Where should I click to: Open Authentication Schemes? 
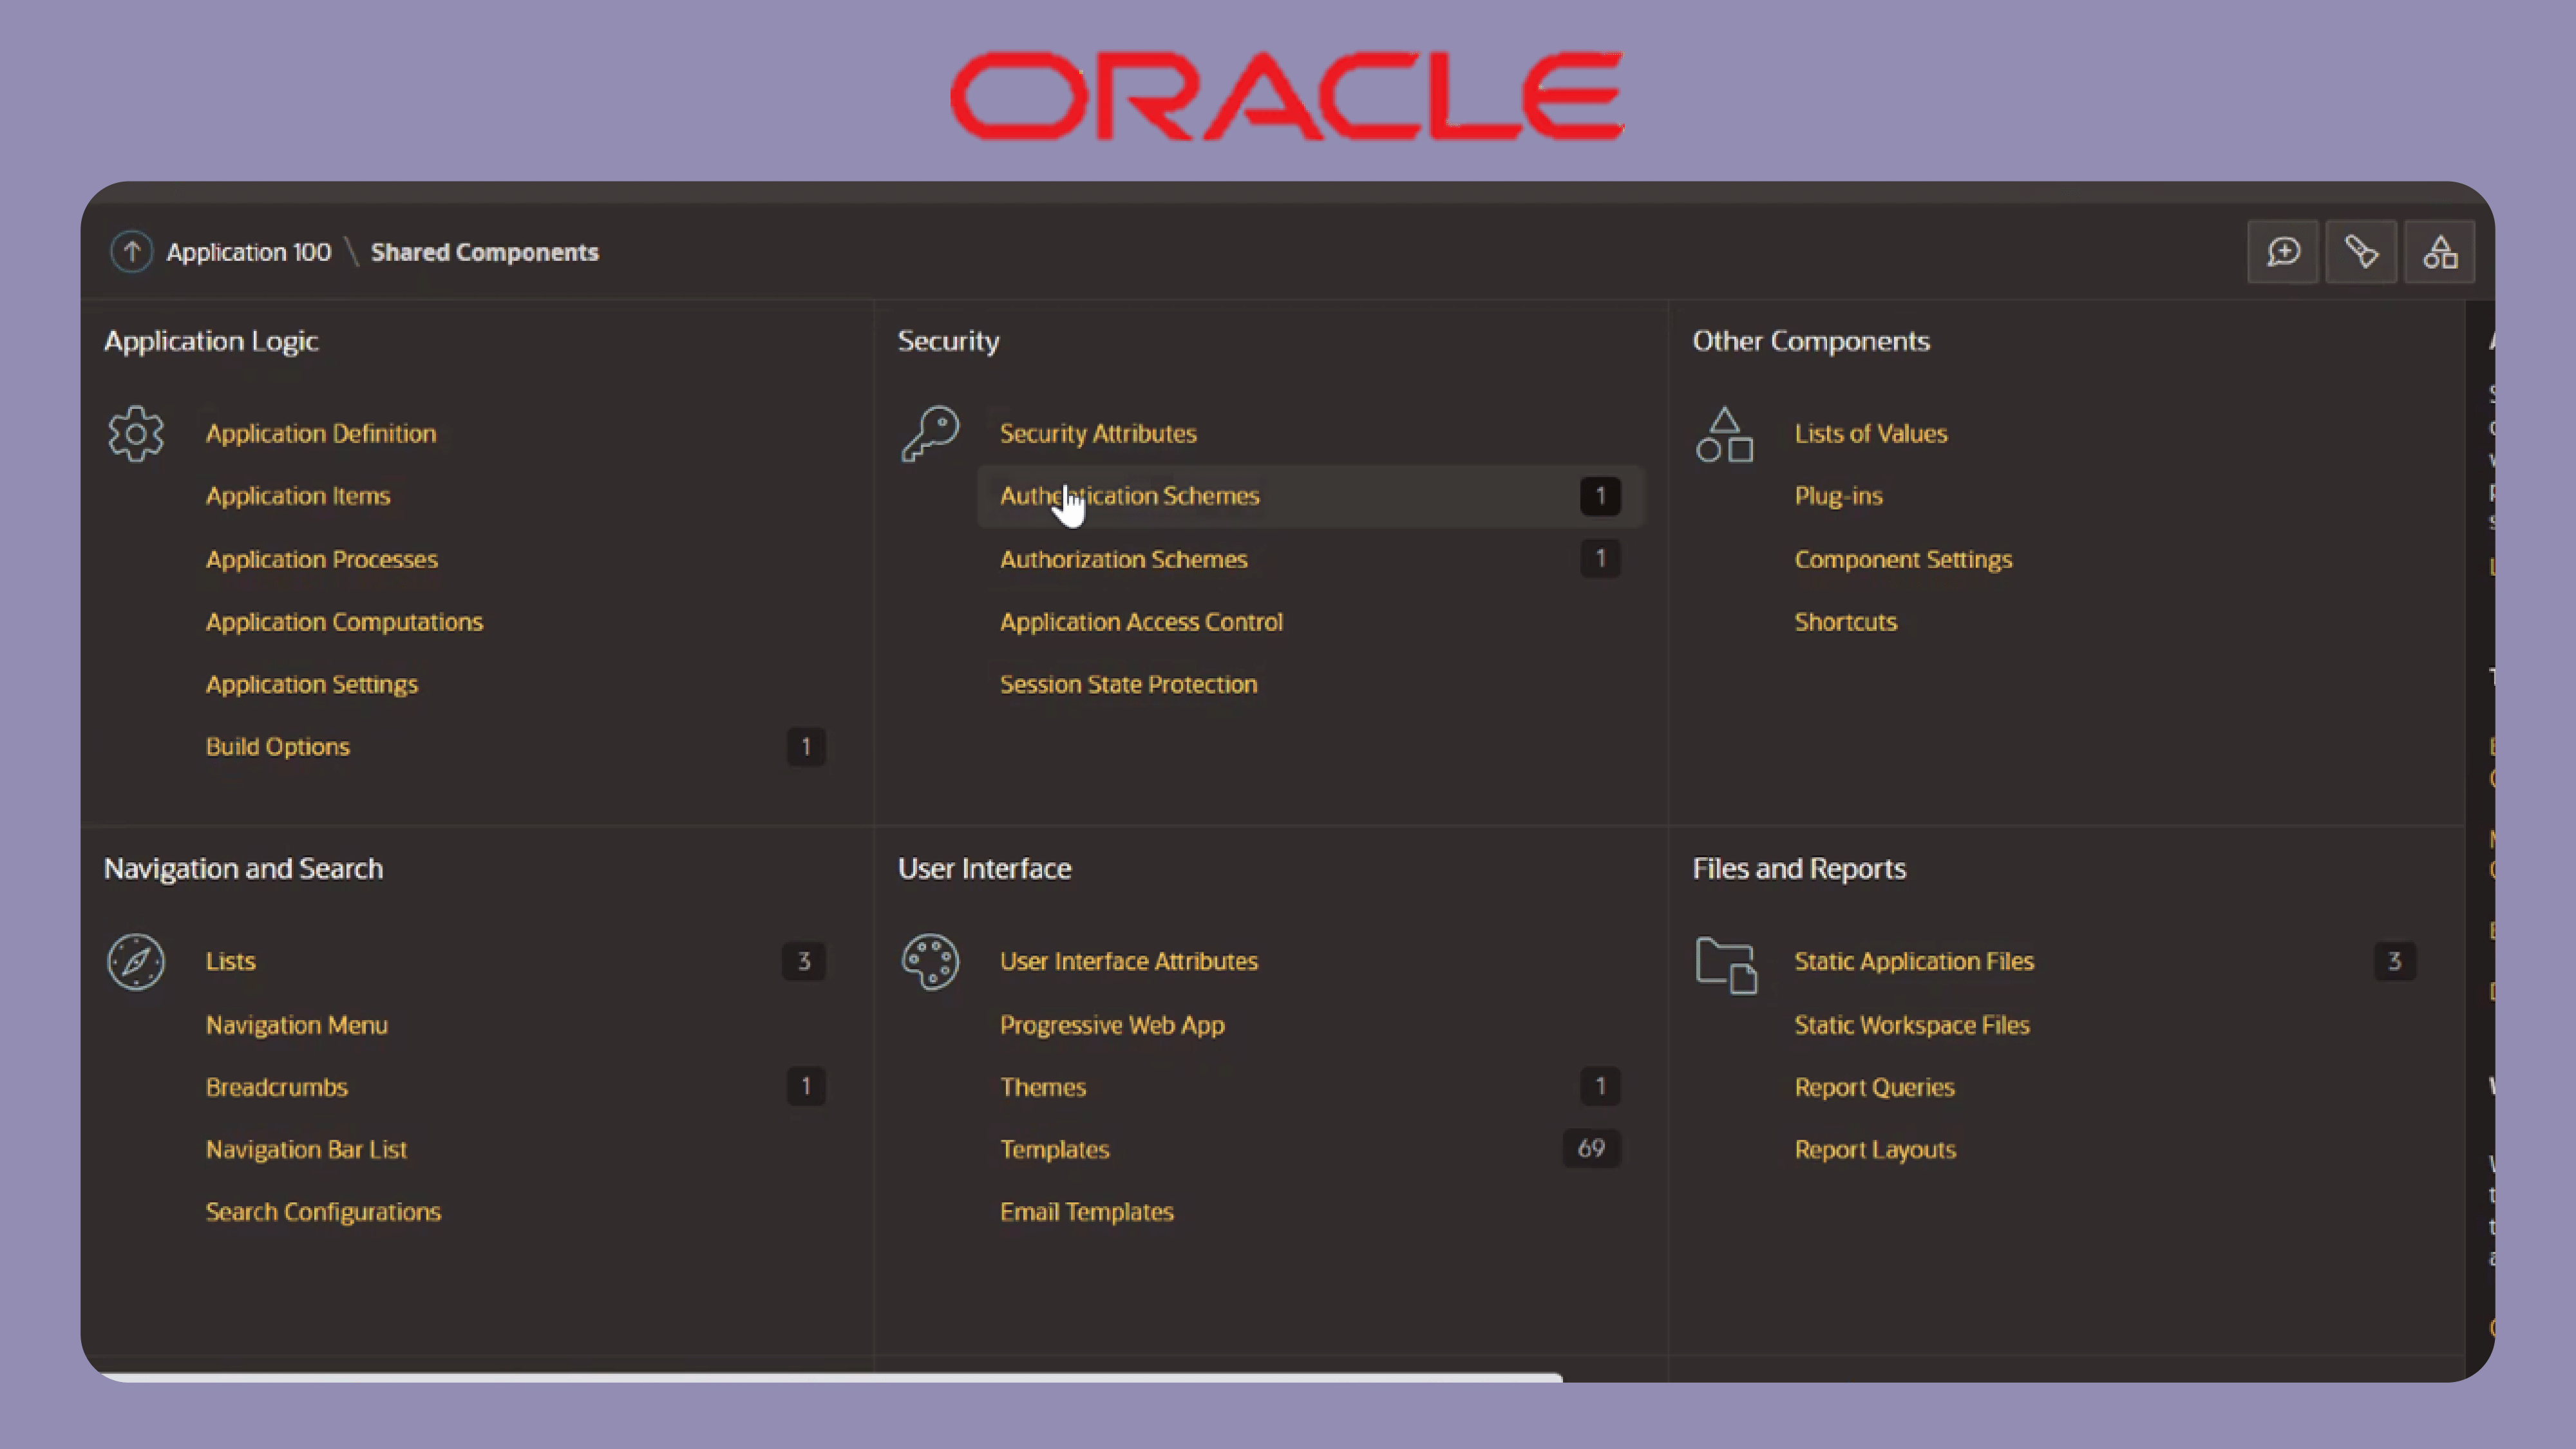1129,496
